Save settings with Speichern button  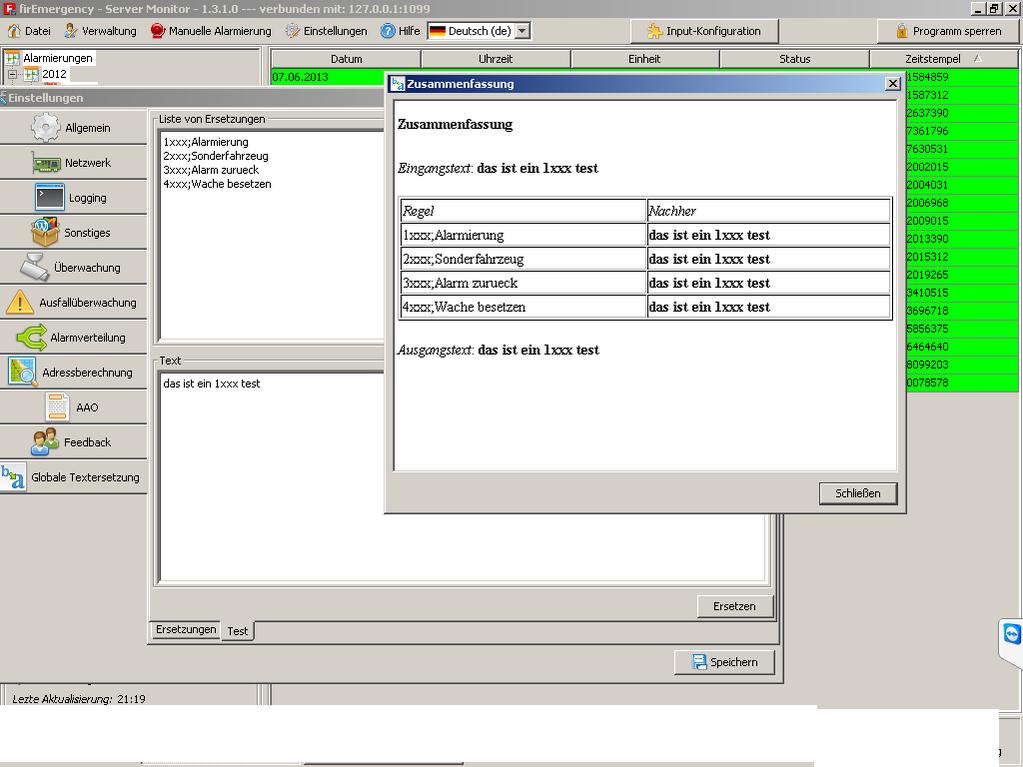724,662
